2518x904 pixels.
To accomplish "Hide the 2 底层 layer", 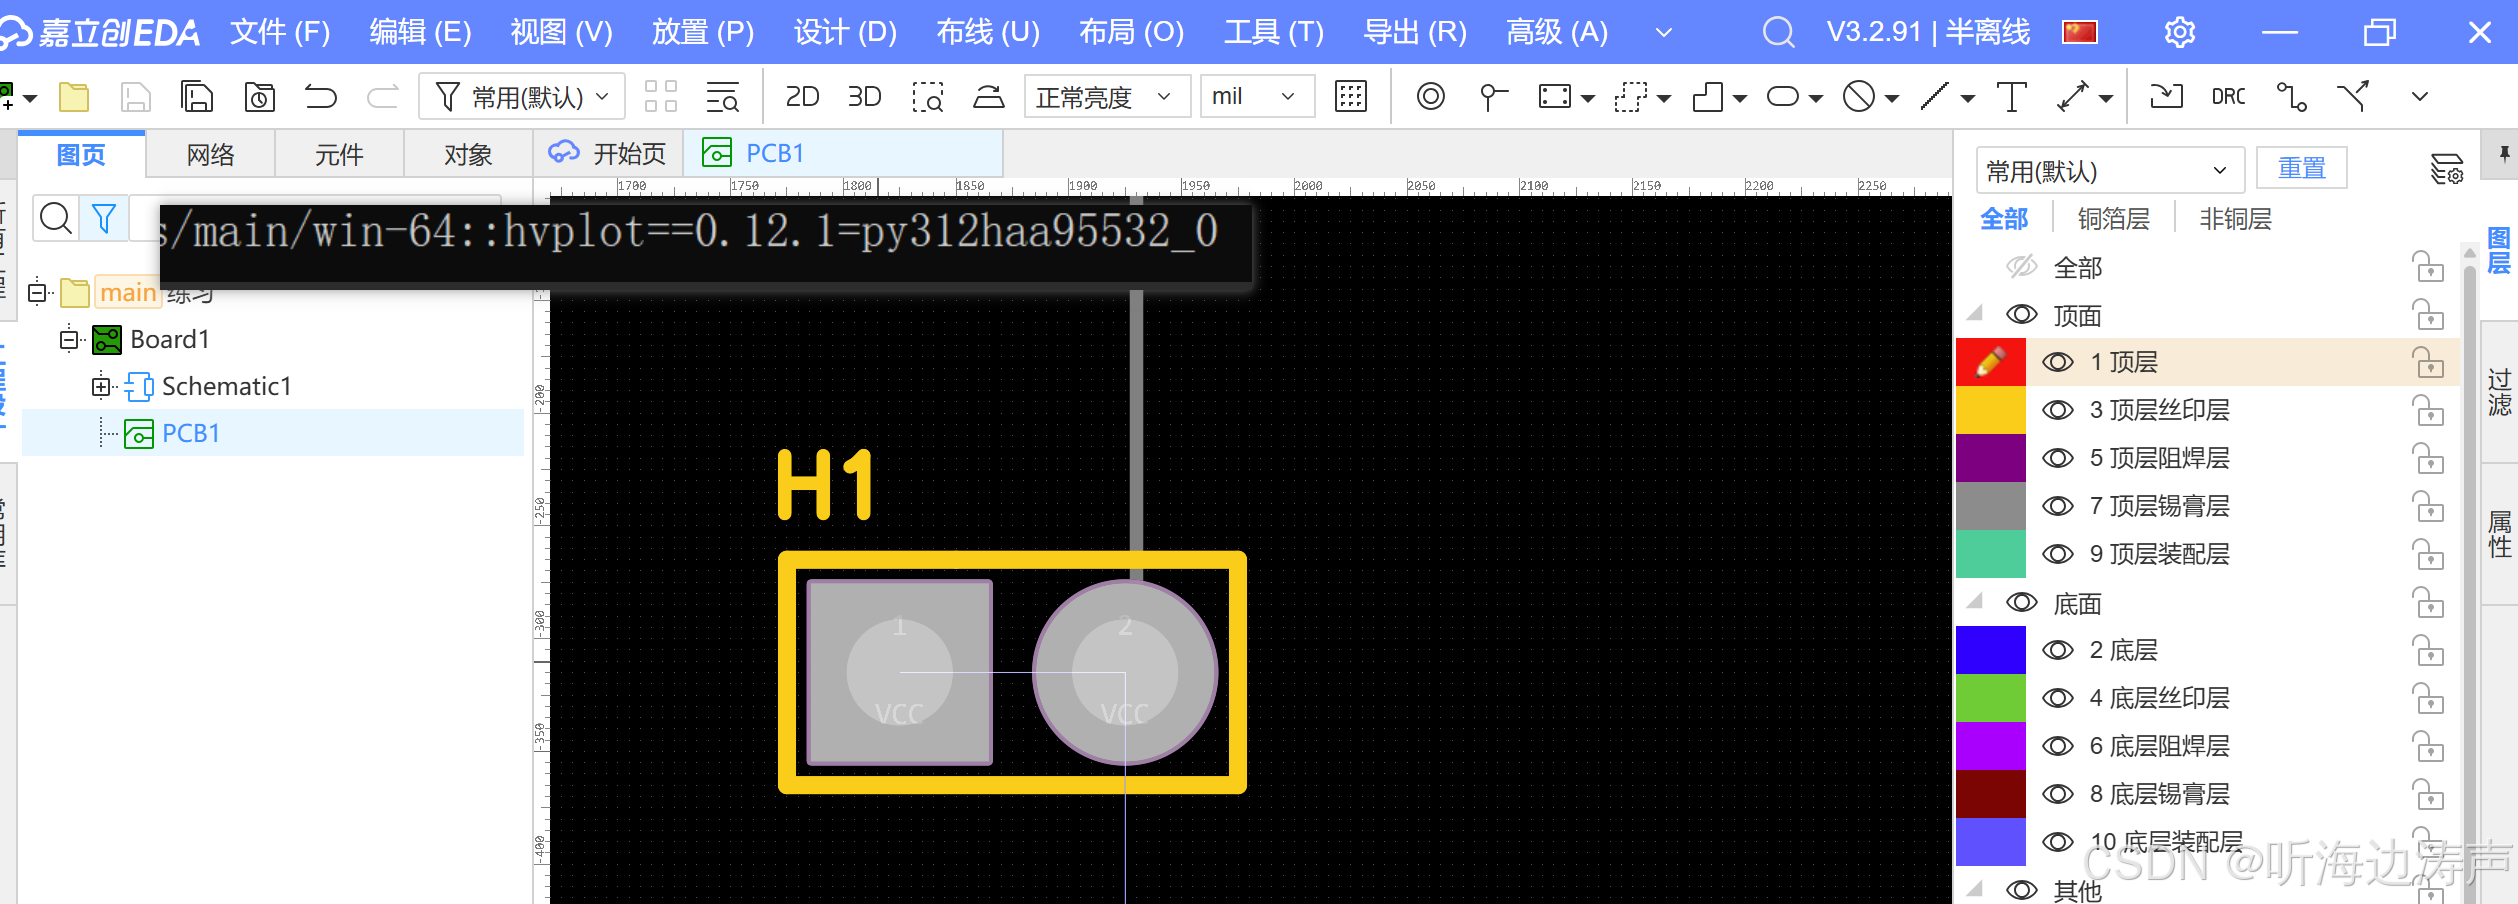I will [x=2058, y=650].
